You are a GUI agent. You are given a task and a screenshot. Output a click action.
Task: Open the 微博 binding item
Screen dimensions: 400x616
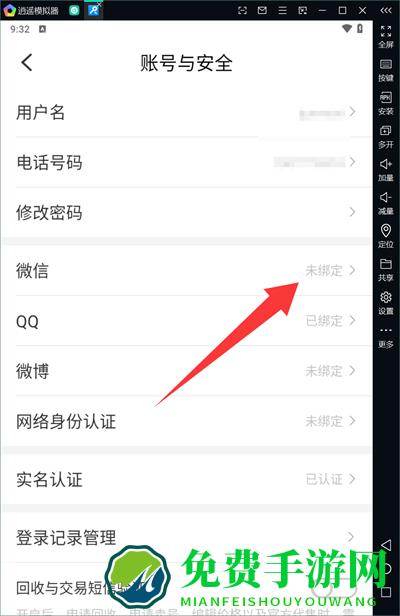pos(186,371)
